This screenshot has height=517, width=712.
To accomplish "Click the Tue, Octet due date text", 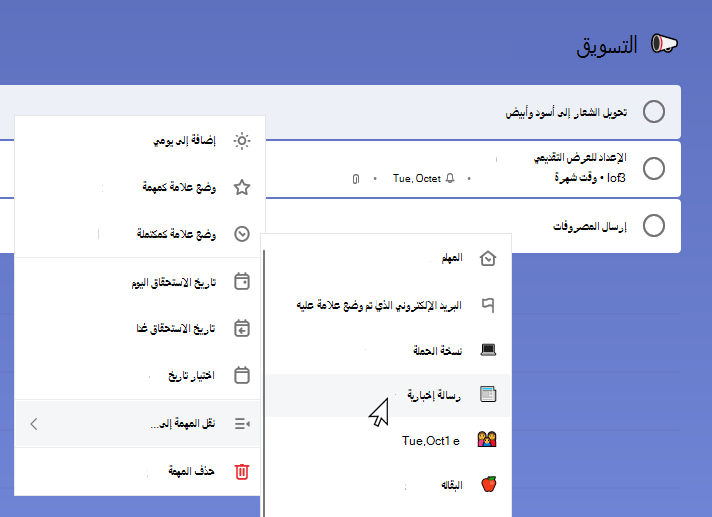I will [417, 179].
